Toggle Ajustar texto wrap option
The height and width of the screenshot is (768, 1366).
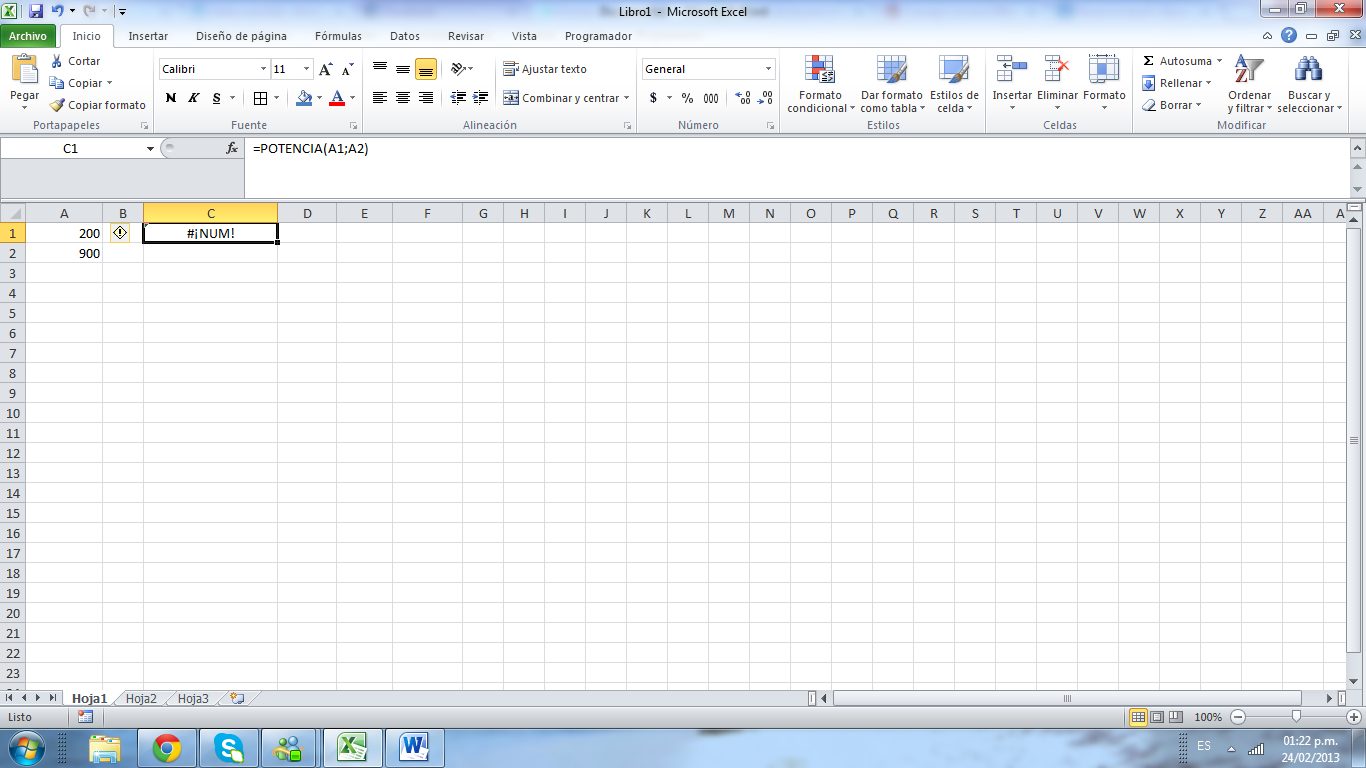(545, 69)
